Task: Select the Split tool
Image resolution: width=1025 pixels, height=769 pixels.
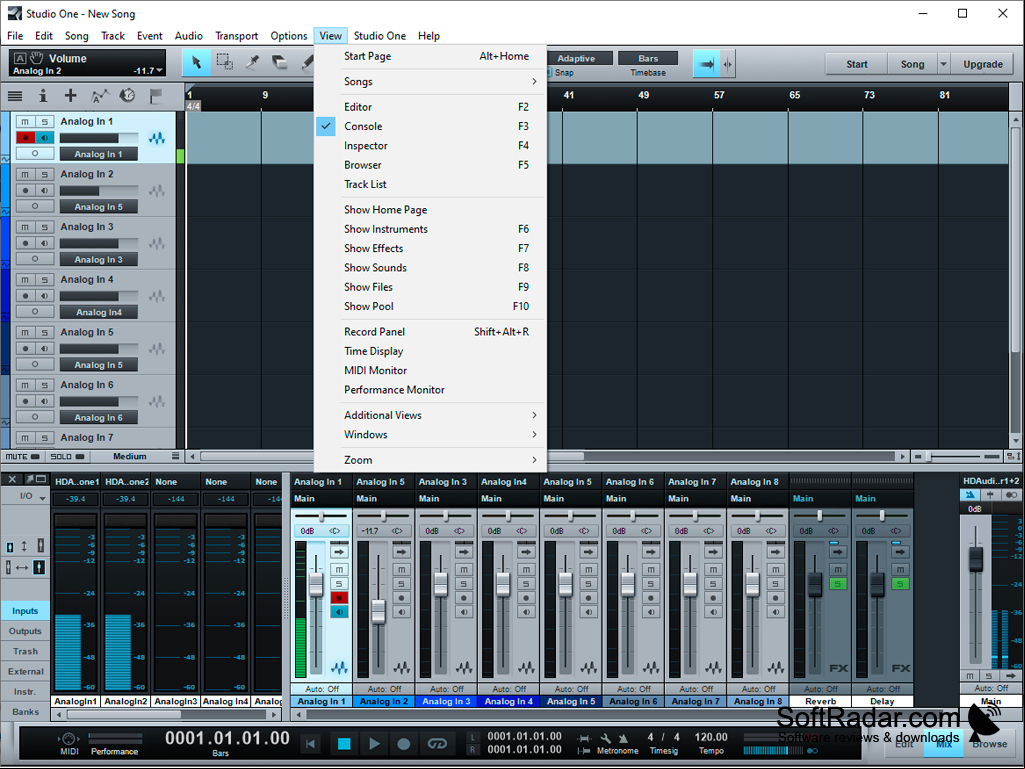Action: [x=252, y=63]
